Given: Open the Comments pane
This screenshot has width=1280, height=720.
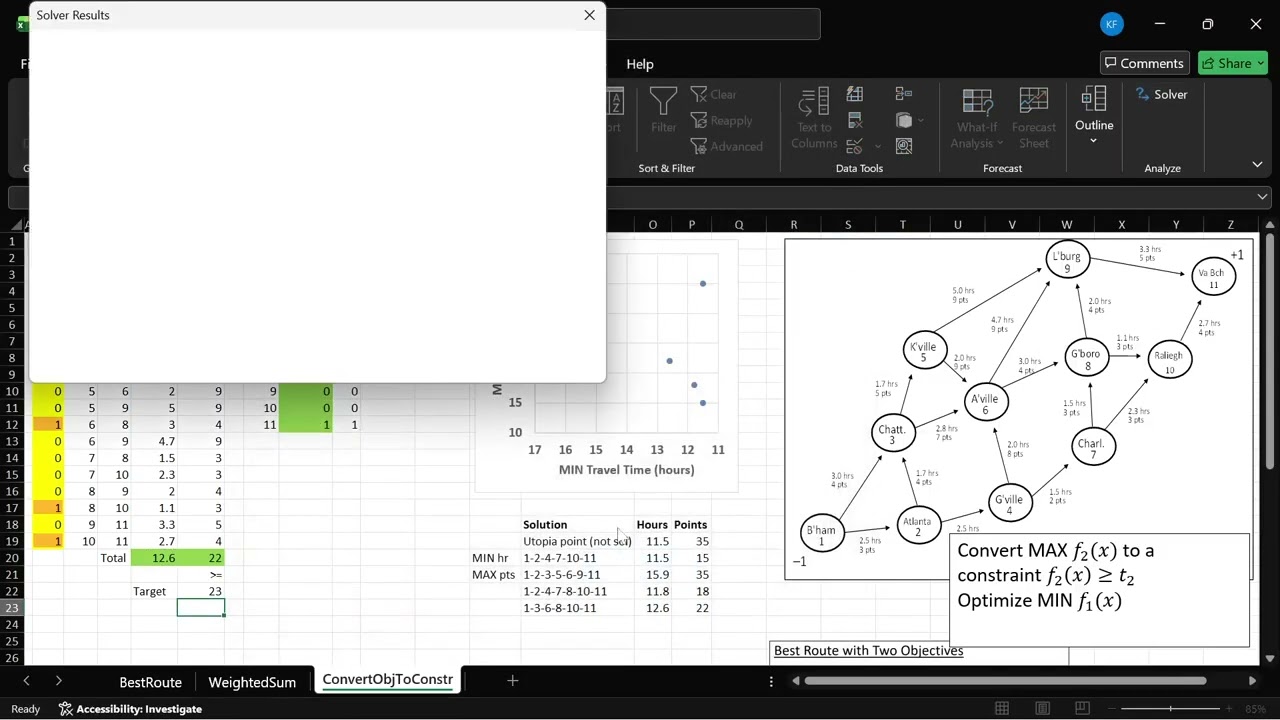Looking at the screenshot, I should point(1143,63).
